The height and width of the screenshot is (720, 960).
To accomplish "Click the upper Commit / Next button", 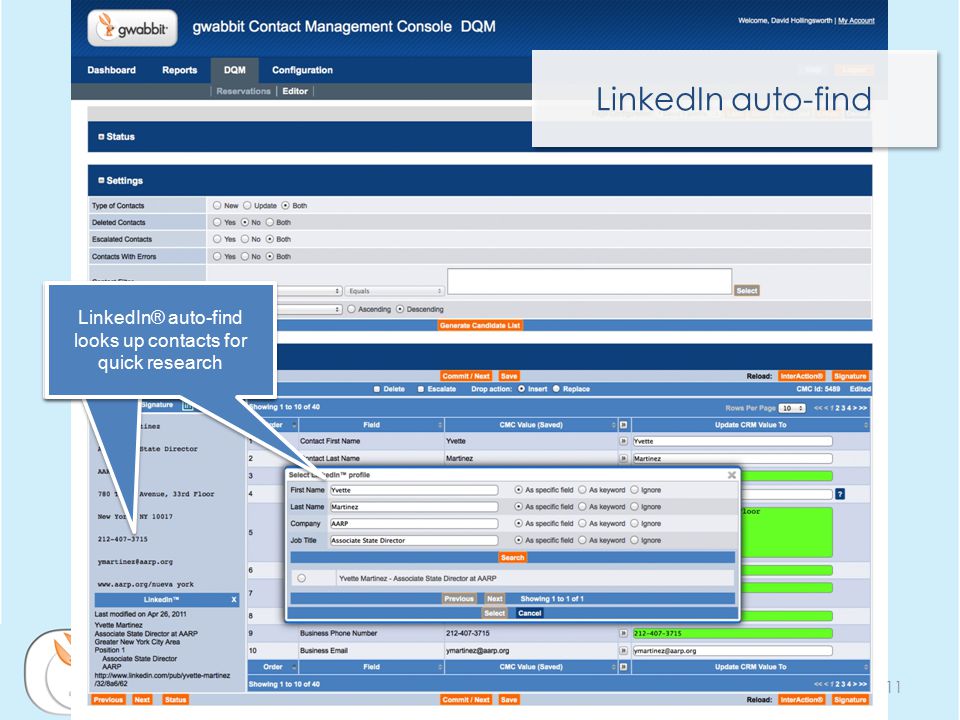I will [x=466, y=376].
